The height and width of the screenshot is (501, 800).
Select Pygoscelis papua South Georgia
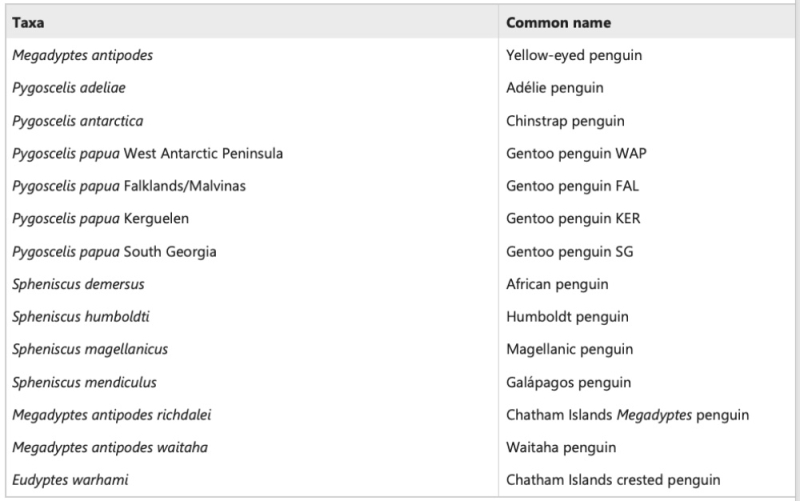[115, 252]
